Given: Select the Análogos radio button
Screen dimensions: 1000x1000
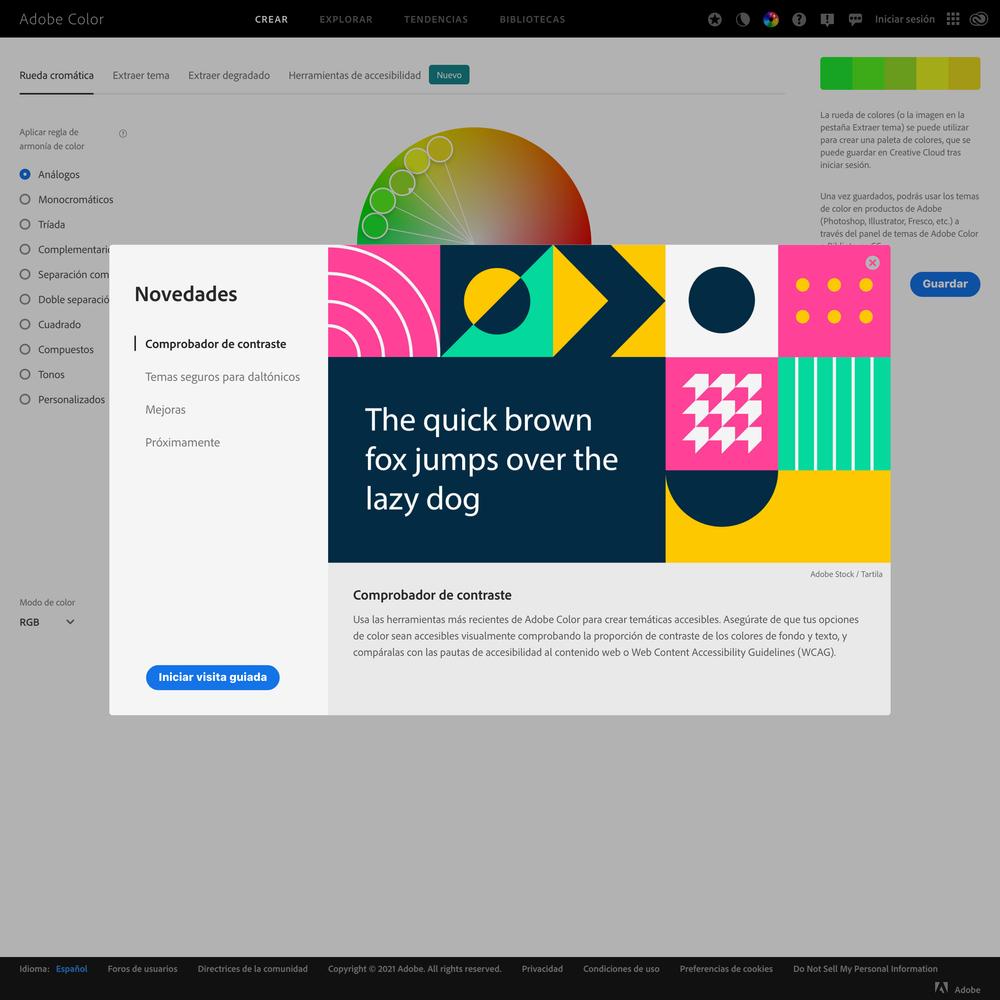Looking at the screenshot, I should pos(25,174).
